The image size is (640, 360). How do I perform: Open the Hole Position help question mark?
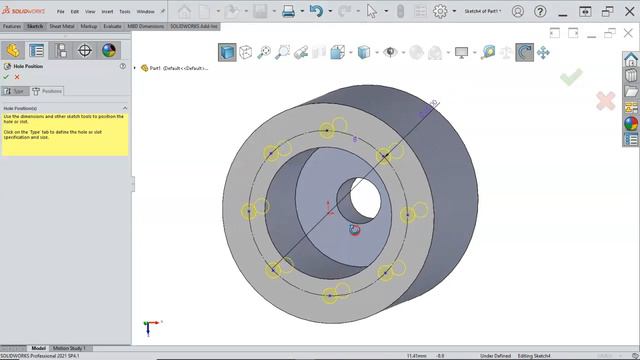[x=122, y=66]
